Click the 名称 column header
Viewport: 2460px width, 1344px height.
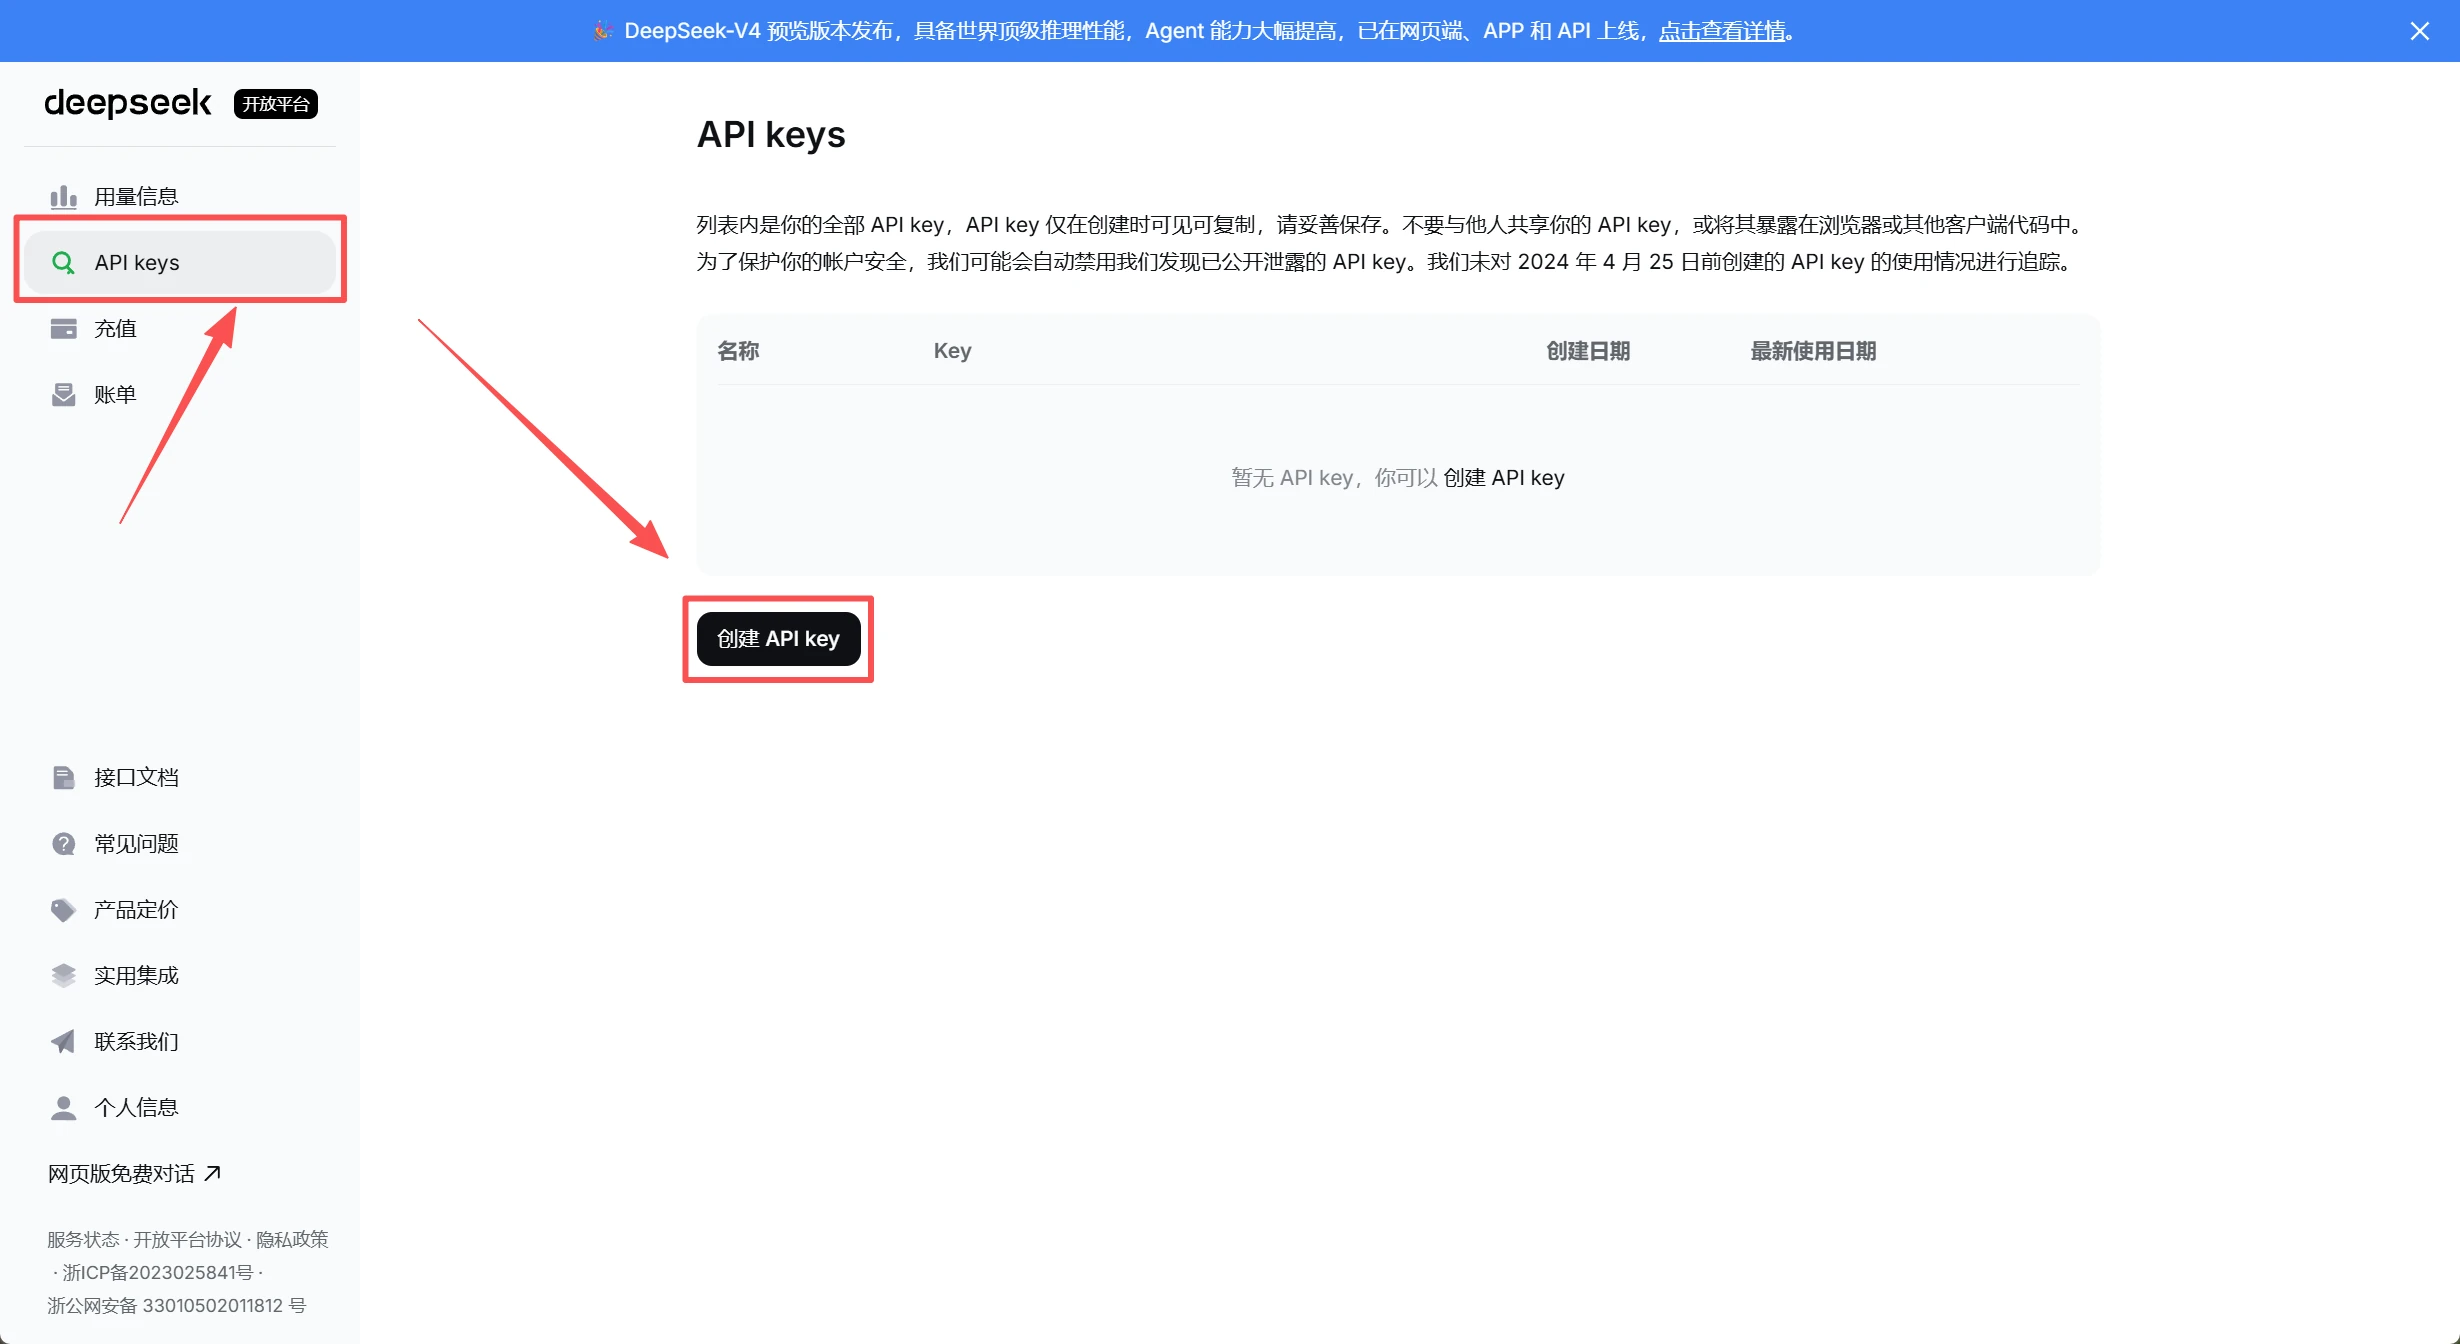click(x=738, y=351)
